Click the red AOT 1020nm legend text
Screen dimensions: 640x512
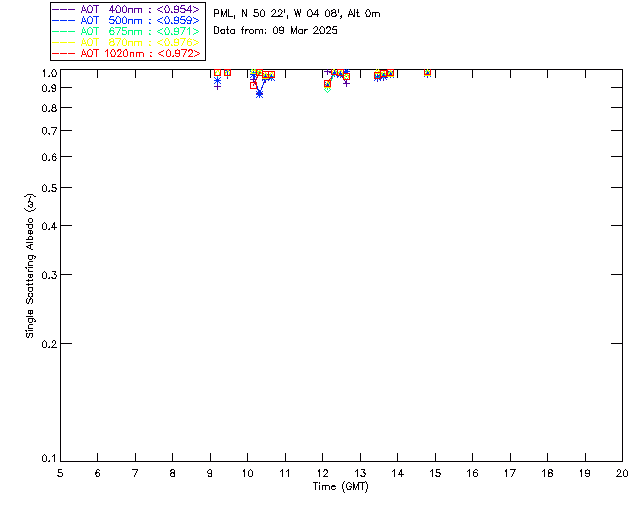(x=140, y=53)
